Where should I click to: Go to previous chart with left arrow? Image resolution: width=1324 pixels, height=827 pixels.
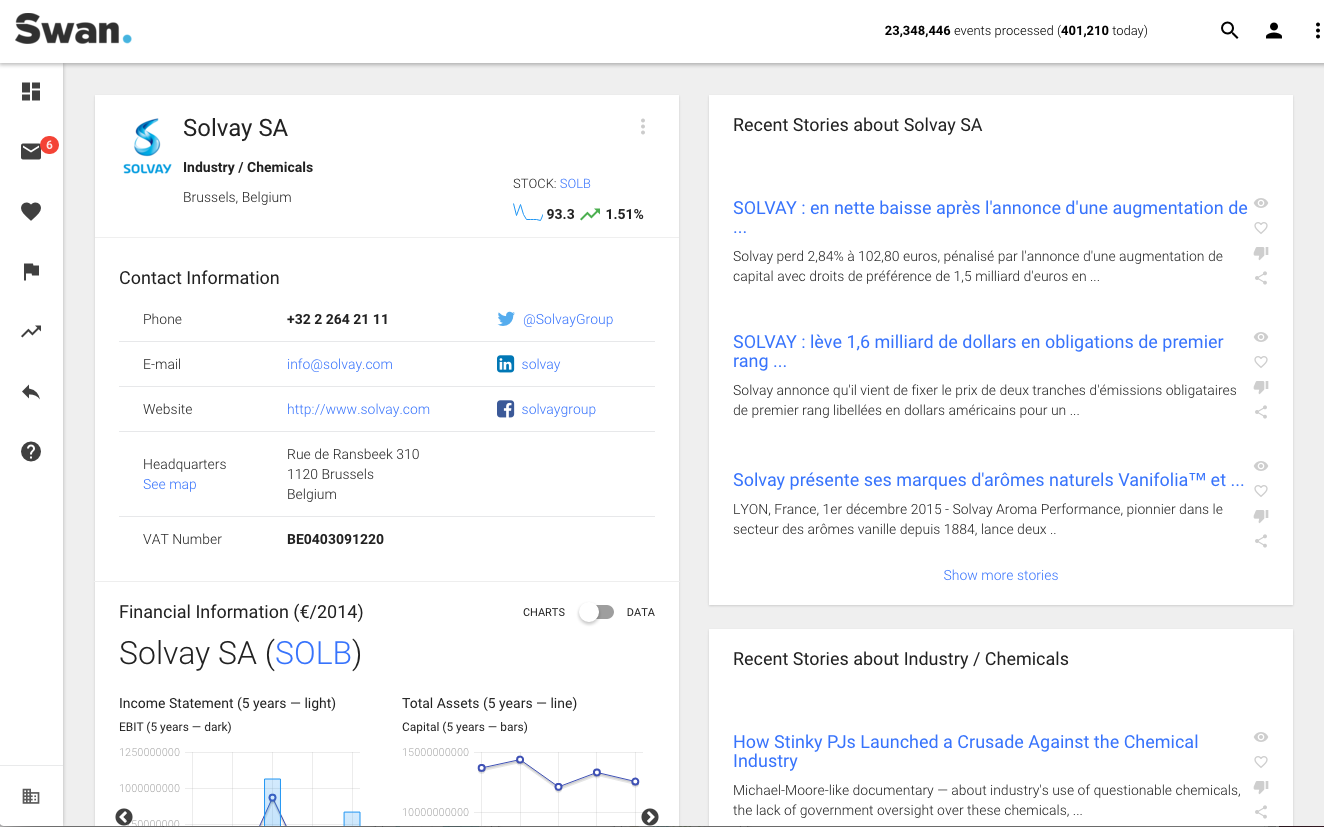(x=124, y=817)
